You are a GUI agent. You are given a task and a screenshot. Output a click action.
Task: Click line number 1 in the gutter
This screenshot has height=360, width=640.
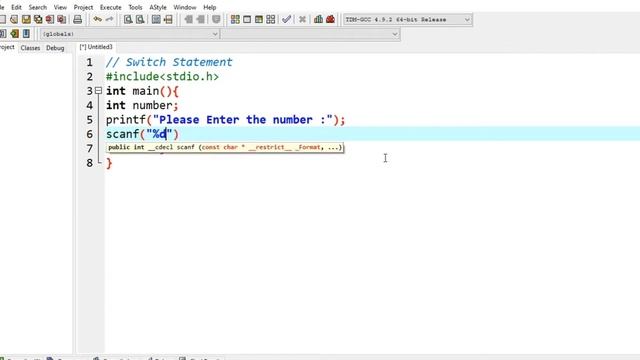tap(89, 62)
